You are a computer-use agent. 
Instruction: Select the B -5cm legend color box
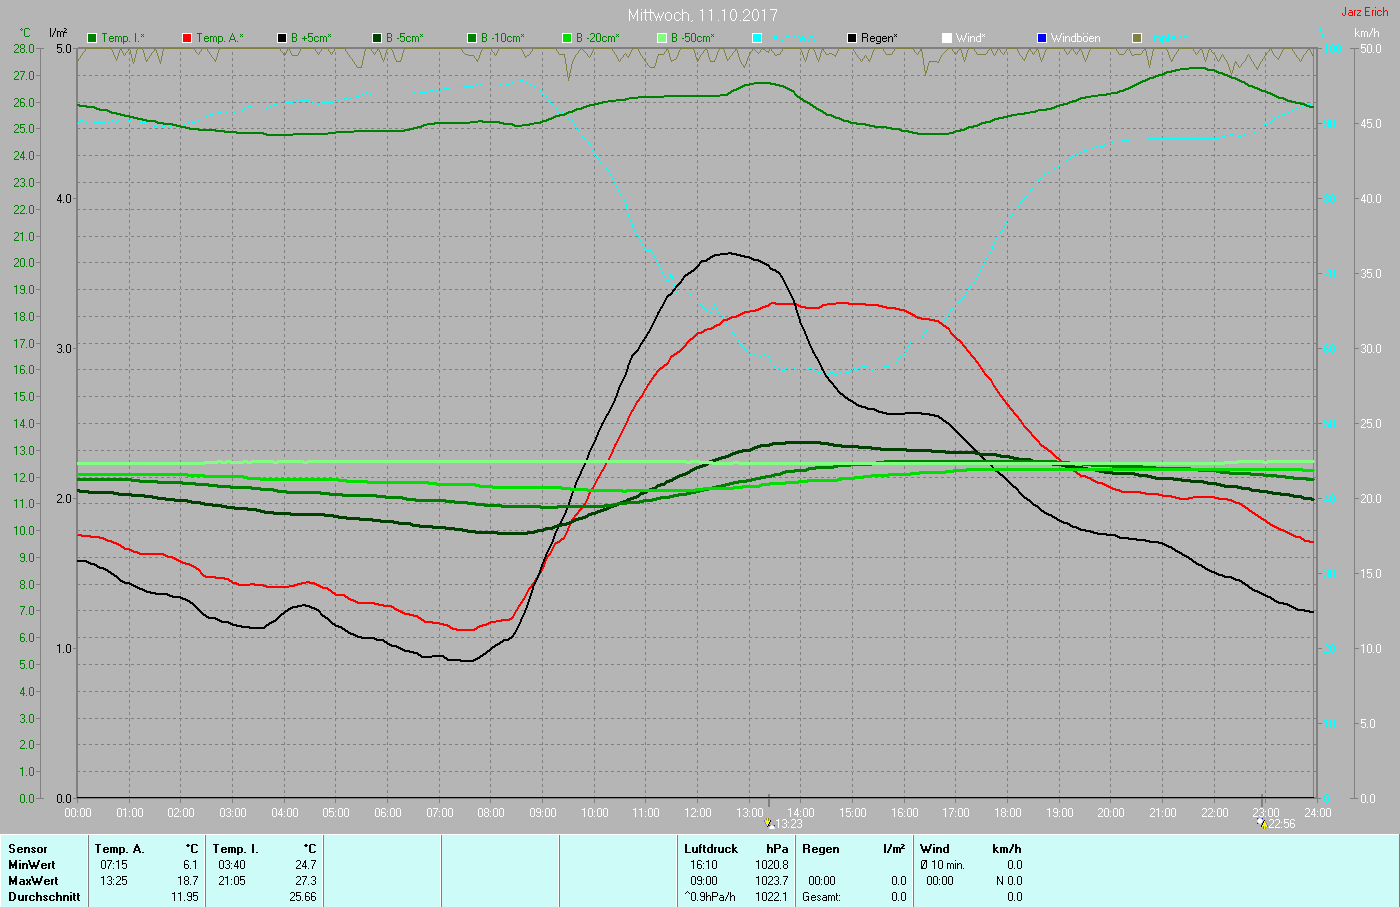(x=377, y=38)
